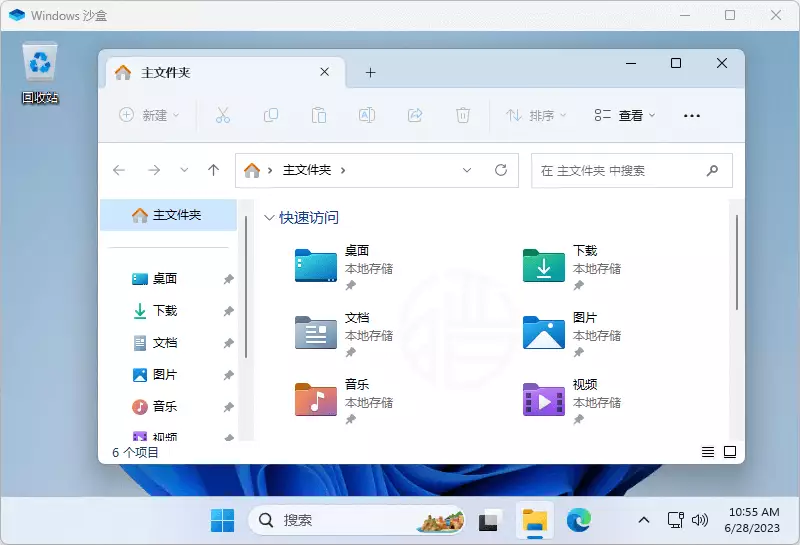Unpin 桌面 in the sidebar via pin icon
The height and width of the screenshot is (545, 800).
[229, 279]
